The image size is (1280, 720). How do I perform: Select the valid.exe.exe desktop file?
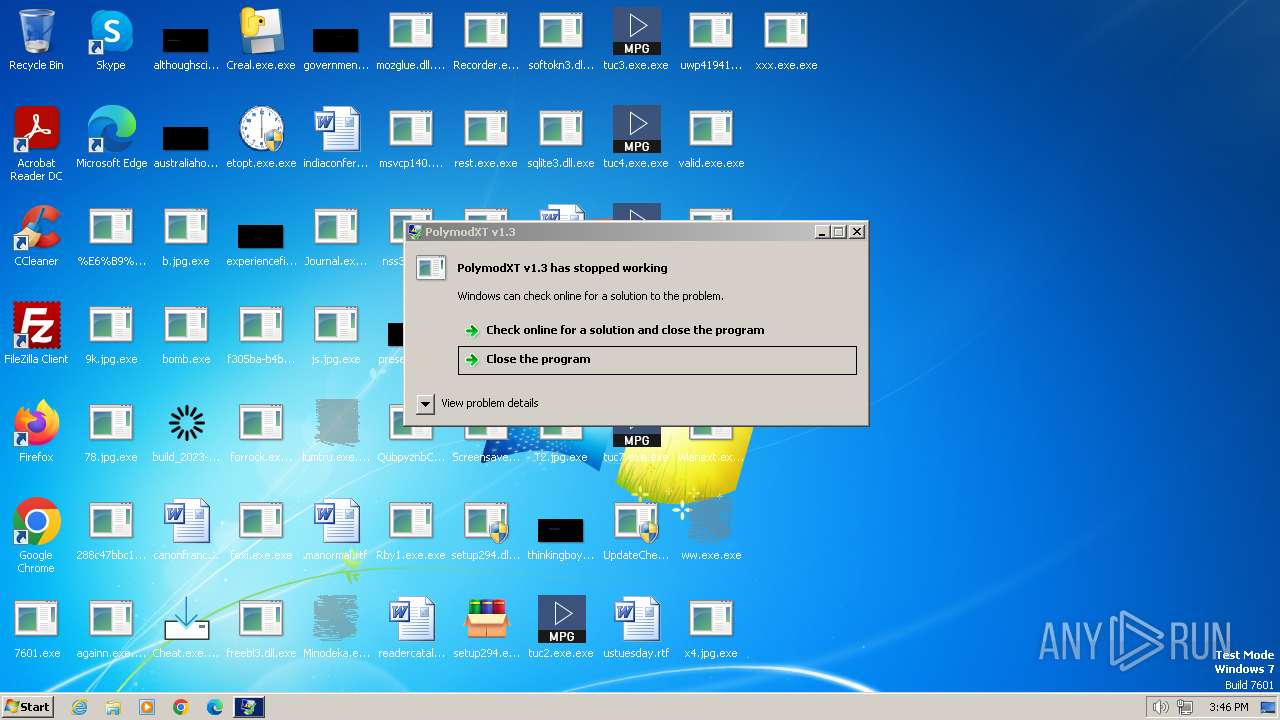point(711,138)
